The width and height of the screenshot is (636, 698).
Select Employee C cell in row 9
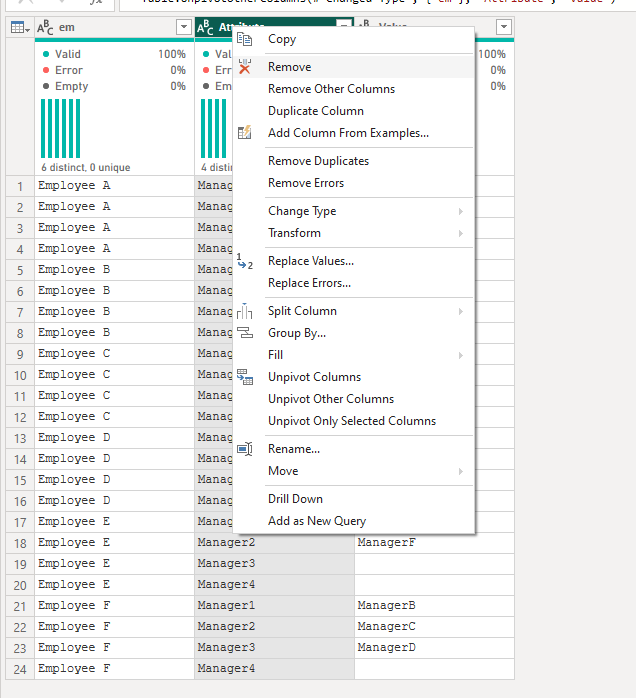[114, 354]
